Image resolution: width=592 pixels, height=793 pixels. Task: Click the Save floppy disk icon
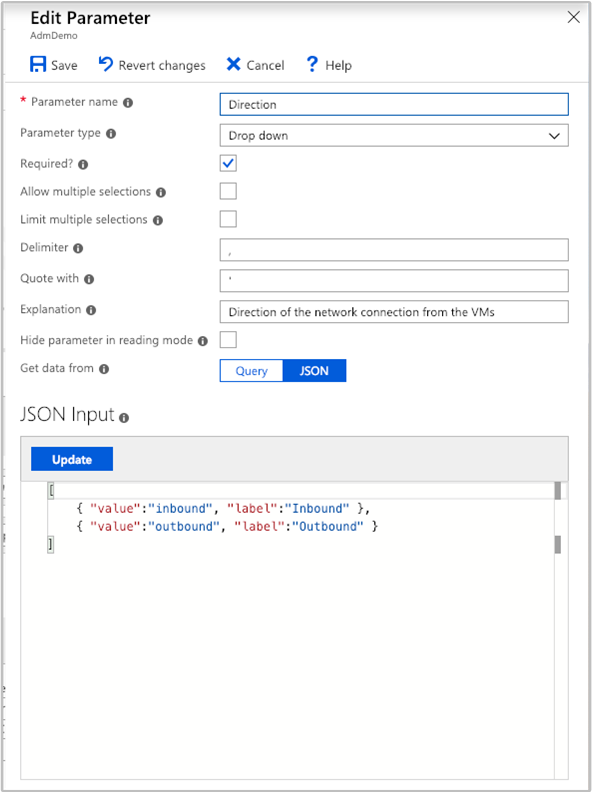(x=38, y=65)
